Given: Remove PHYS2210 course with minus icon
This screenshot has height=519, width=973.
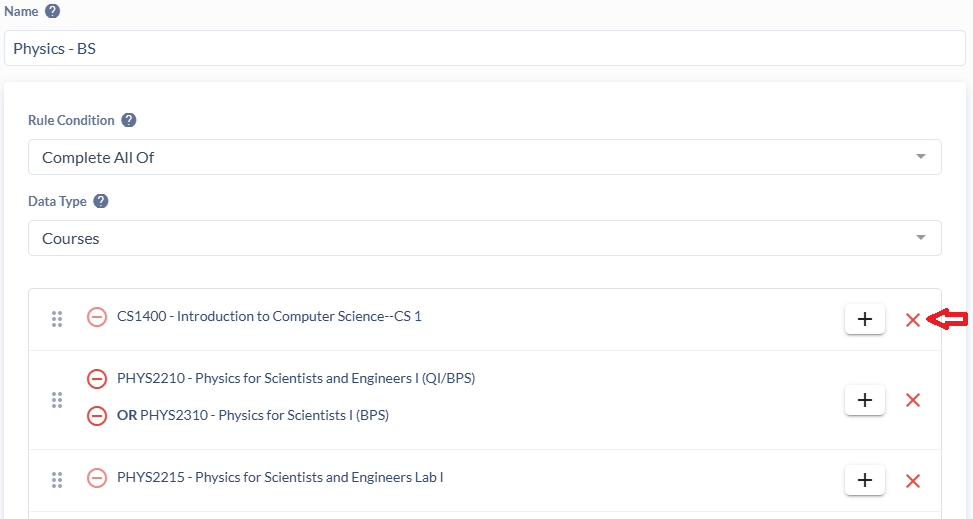Looking at the screenshot, I should 97,379.
